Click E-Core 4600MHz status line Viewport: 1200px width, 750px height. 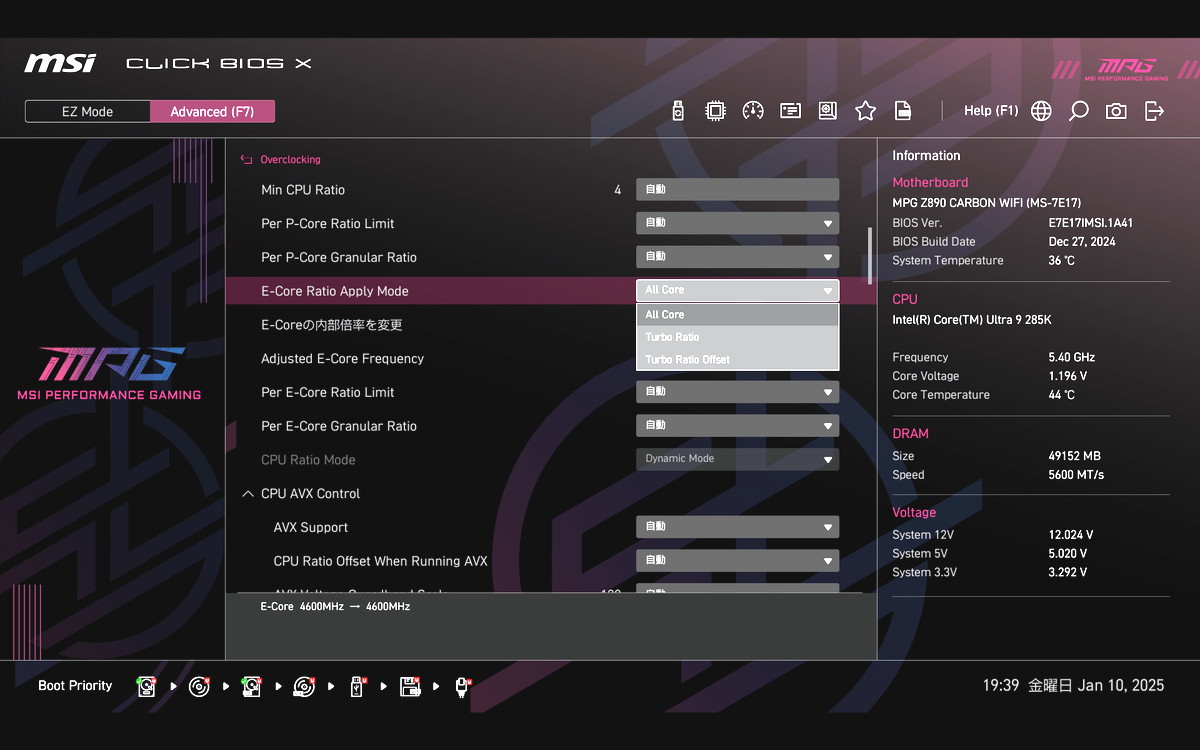(x=335, y=607)
